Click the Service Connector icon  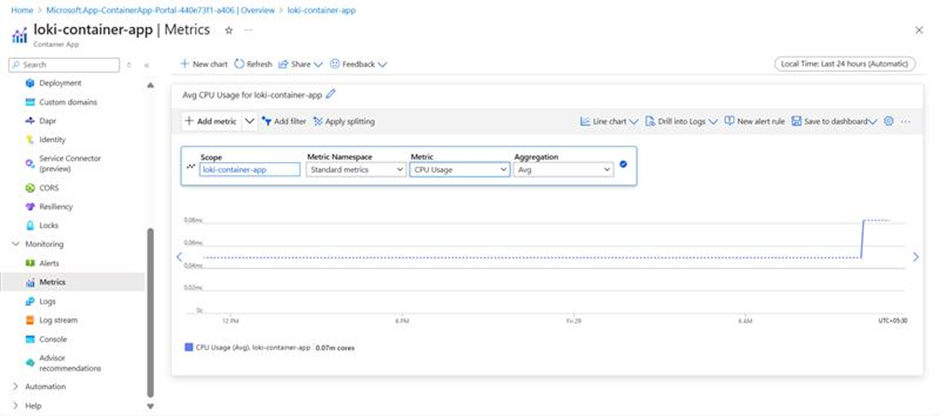point(30,163)
